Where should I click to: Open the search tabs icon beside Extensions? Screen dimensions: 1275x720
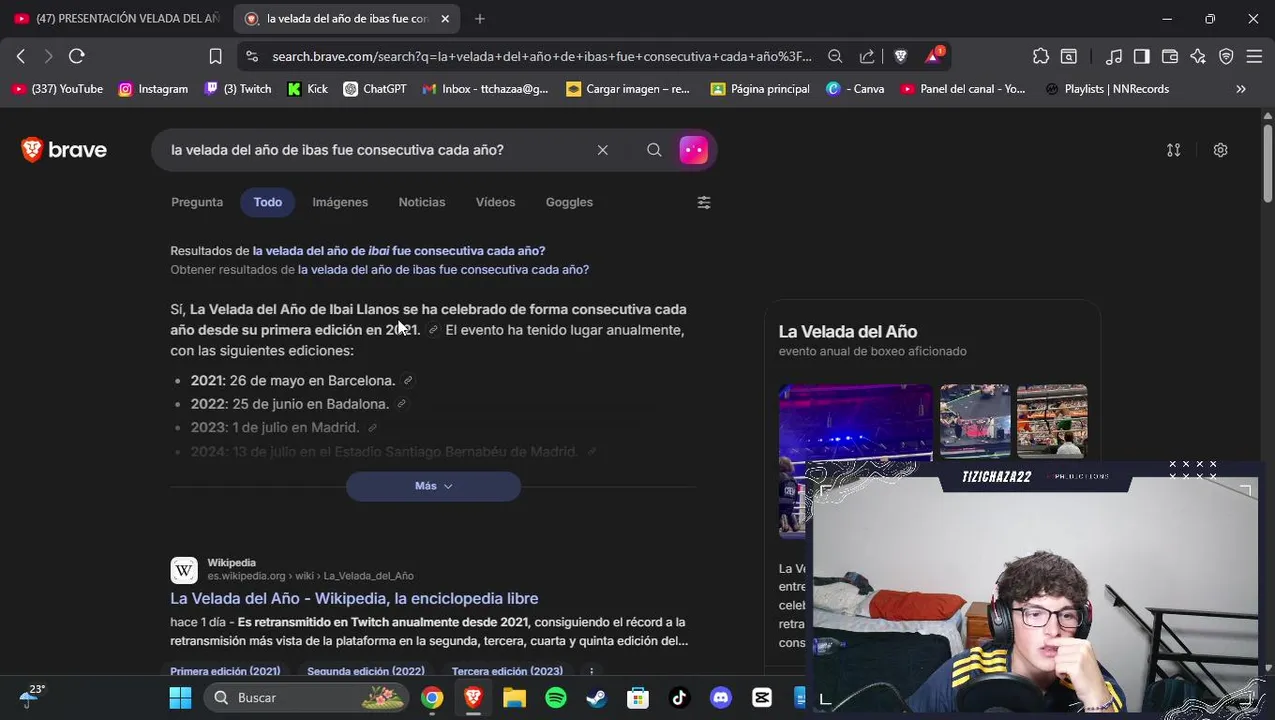[x=1069, y=56]
